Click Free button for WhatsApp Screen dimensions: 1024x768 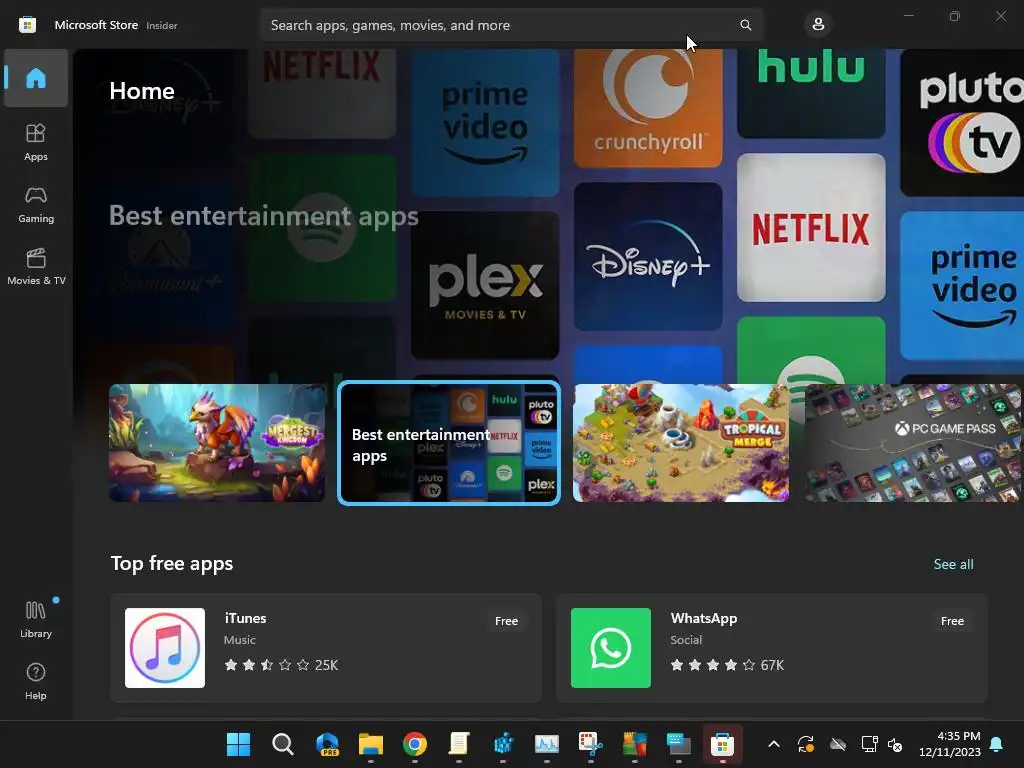click(952, 621)
